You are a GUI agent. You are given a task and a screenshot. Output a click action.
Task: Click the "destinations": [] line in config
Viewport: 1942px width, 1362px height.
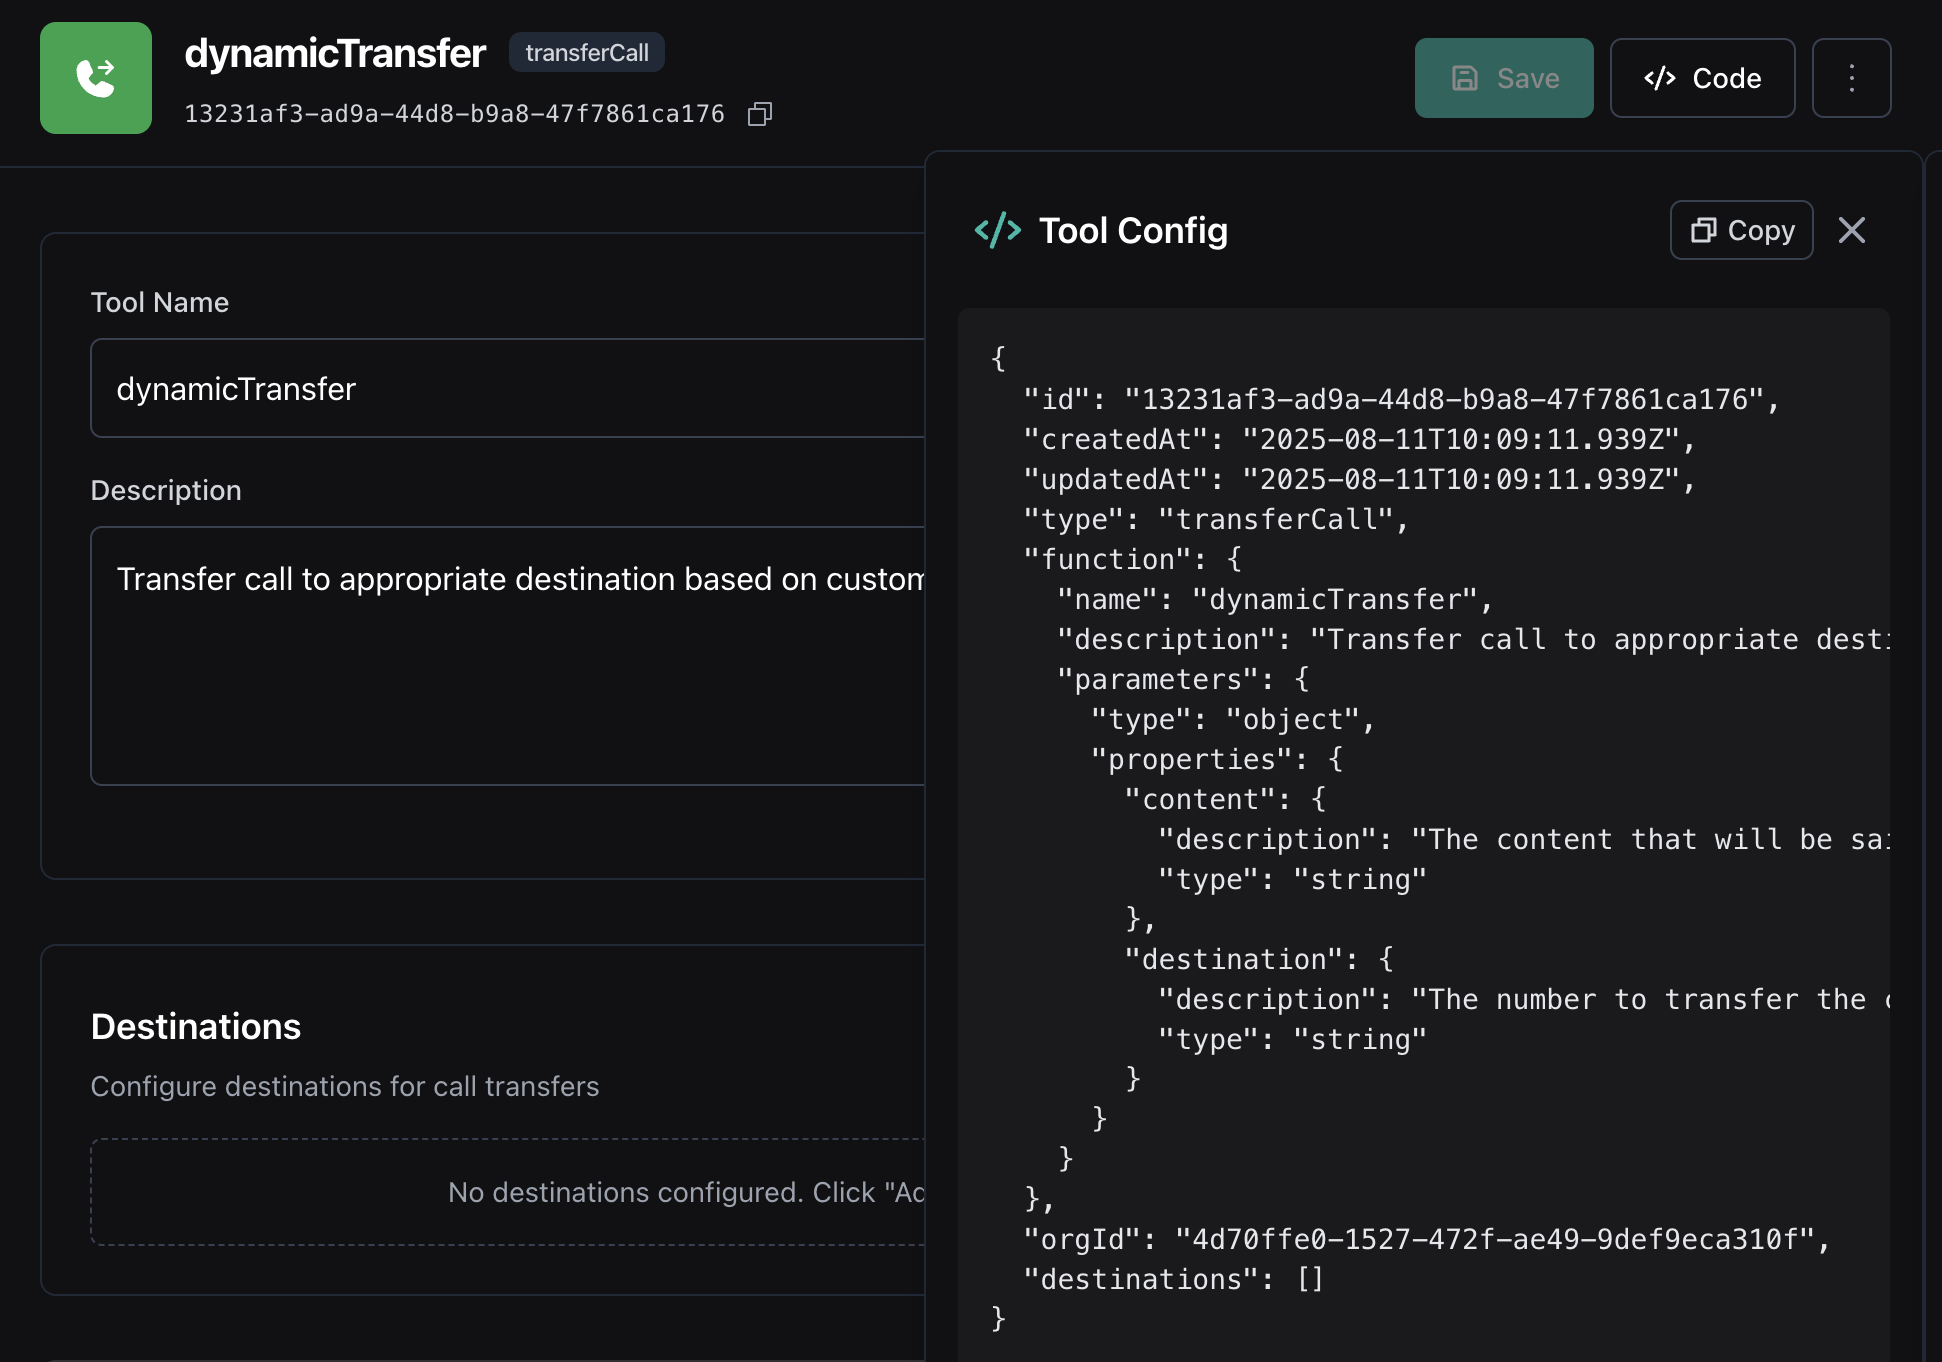click(x=1173, y=1279)
